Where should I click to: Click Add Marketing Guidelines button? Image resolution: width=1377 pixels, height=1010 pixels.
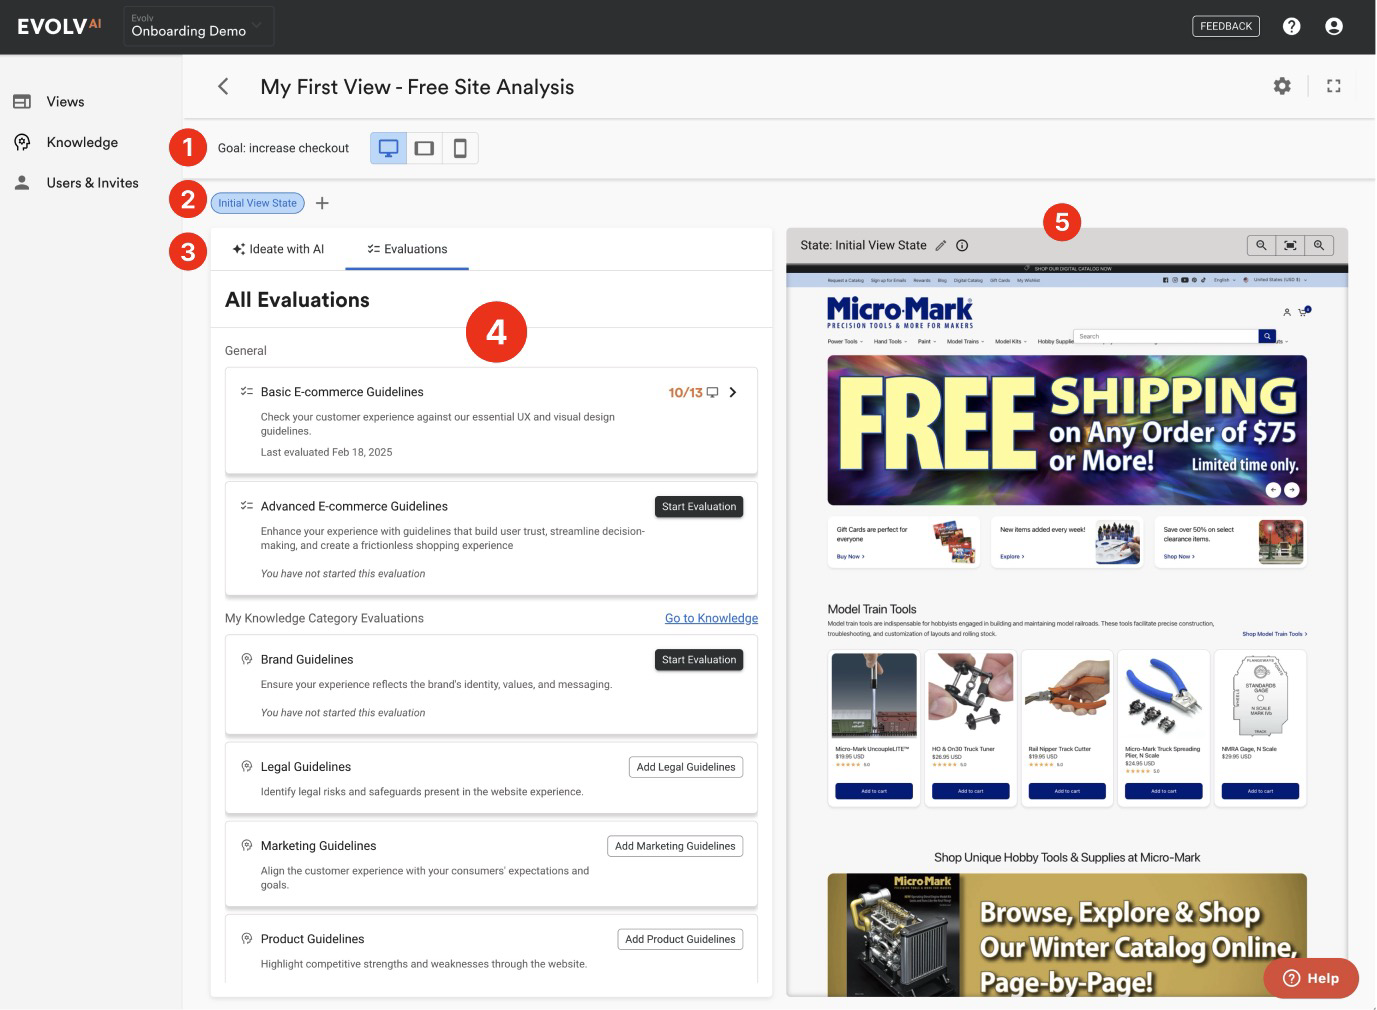pos(675,846)
